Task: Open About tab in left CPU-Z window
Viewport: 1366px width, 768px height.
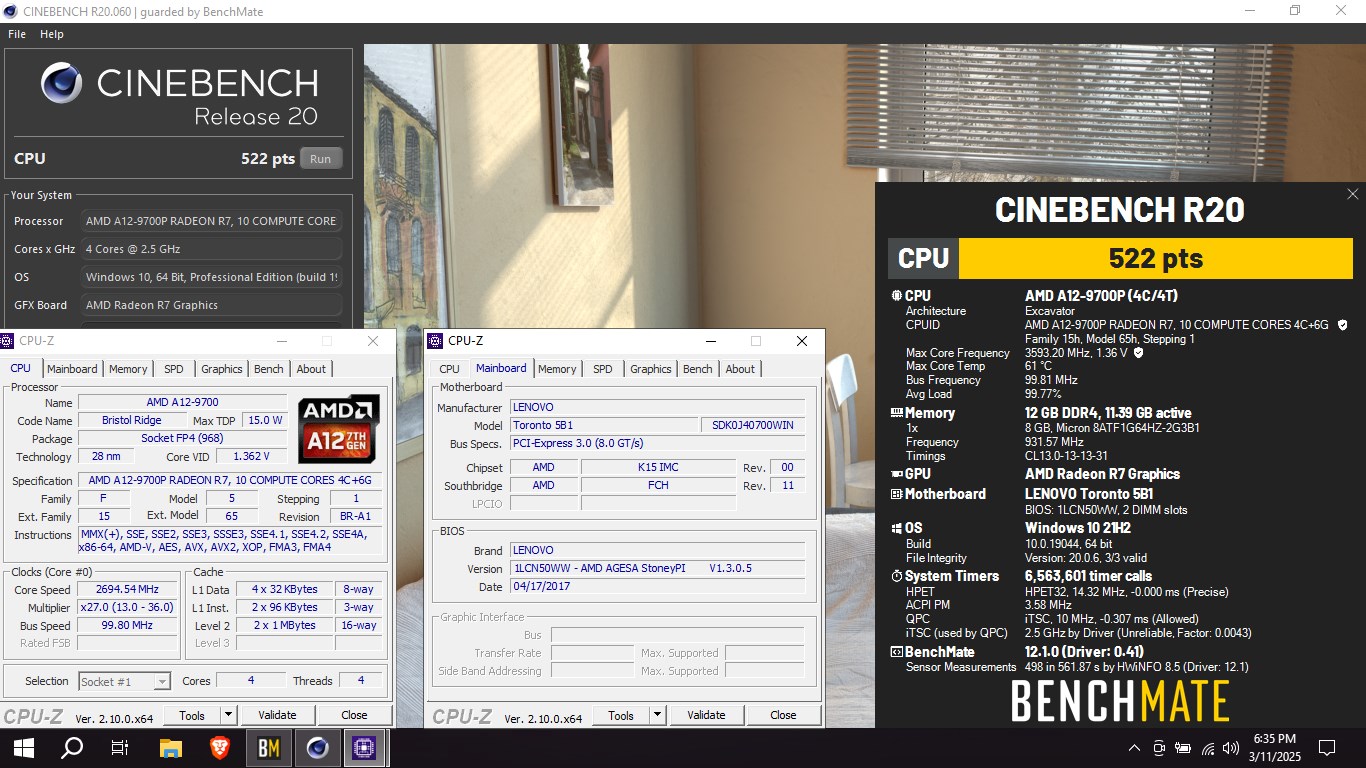Action: point(311,369)
